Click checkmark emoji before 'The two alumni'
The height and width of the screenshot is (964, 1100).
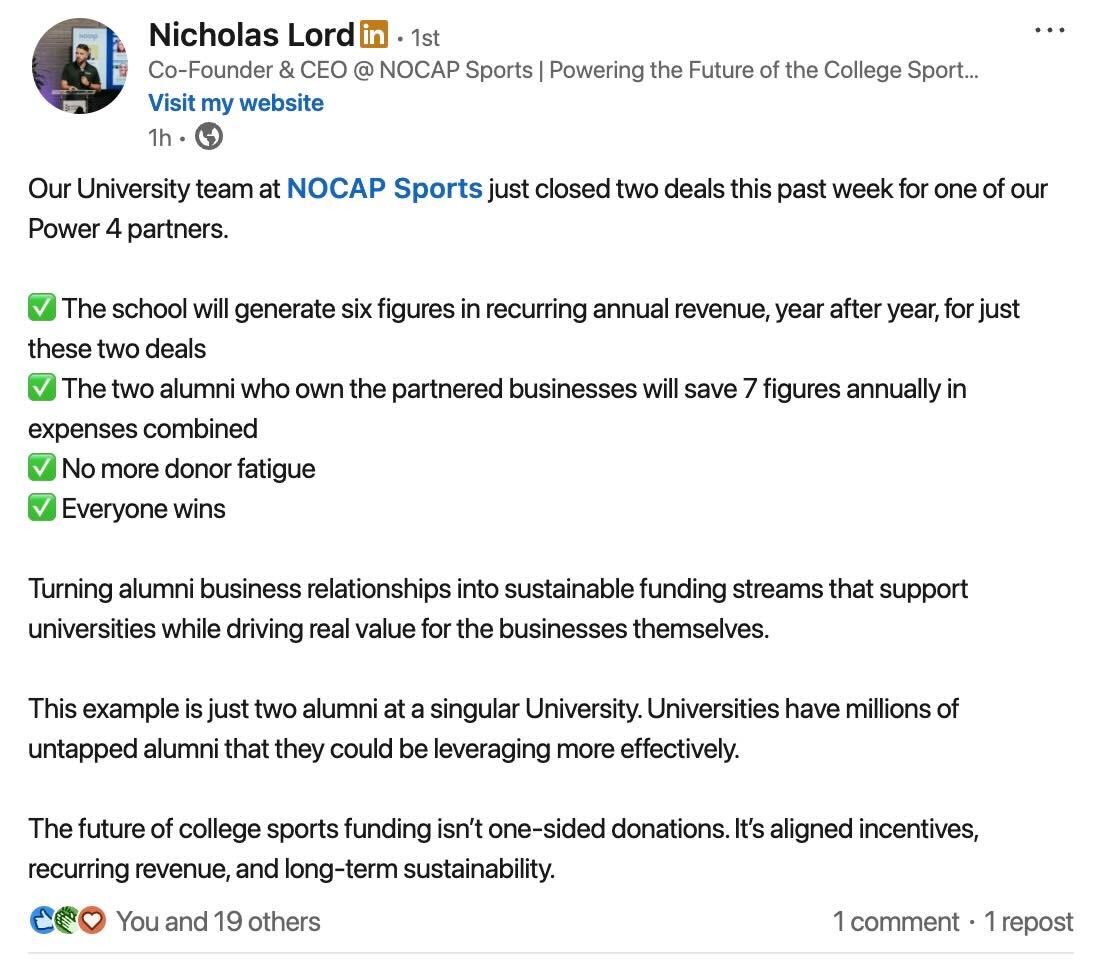tap(42, 388)
